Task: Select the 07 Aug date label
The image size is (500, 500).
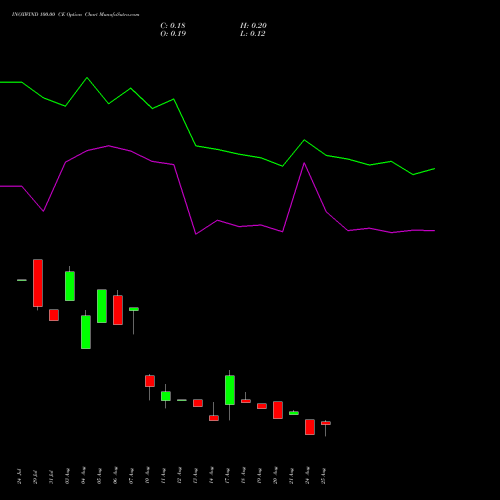Action: [x=131, y=476]
